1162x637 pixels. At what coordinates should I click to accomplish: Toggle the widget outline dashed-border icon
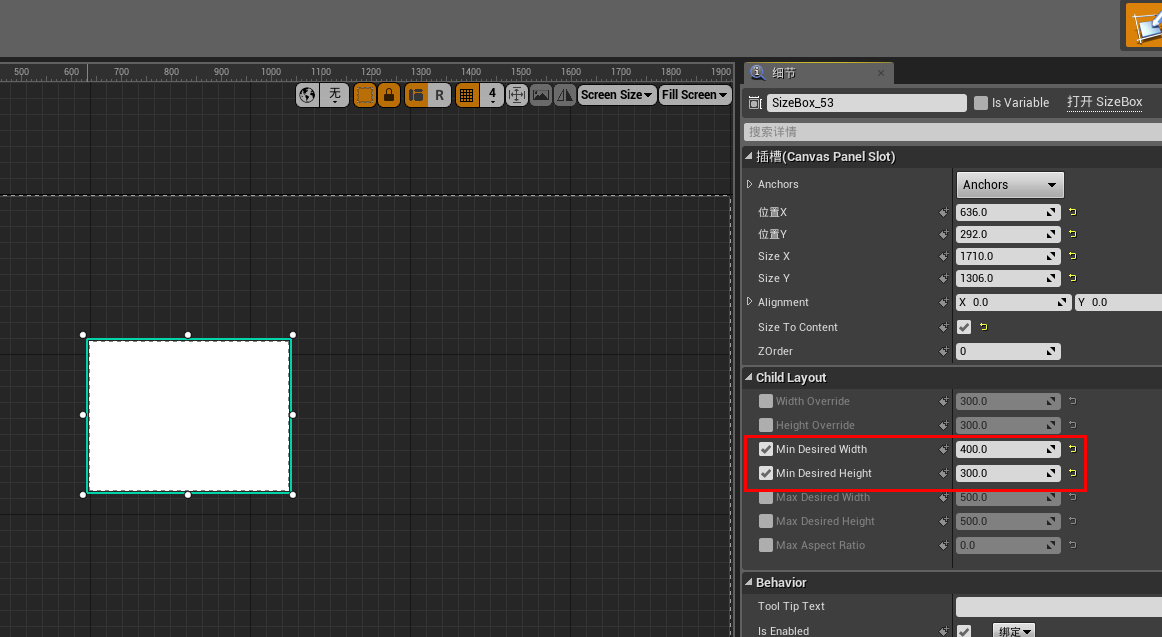[363, 95]
